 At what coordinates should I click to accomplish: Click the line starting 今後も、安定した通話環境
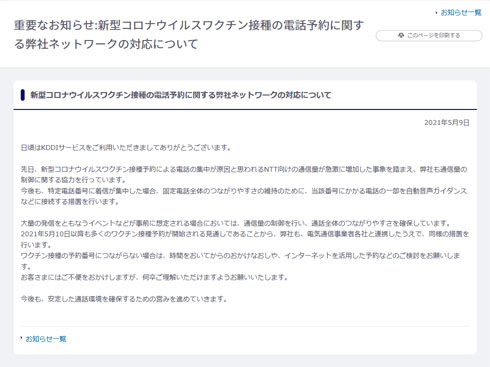point(124,299)
